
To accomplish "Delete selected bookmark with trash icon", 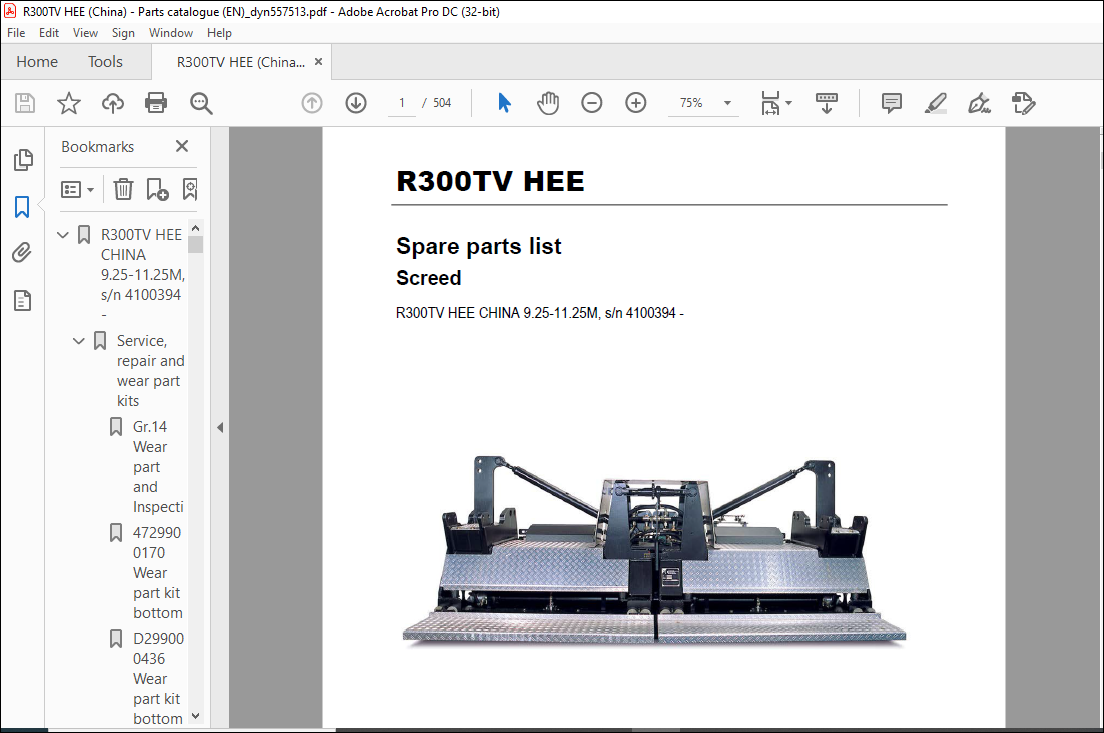I will tap(123, 189).
